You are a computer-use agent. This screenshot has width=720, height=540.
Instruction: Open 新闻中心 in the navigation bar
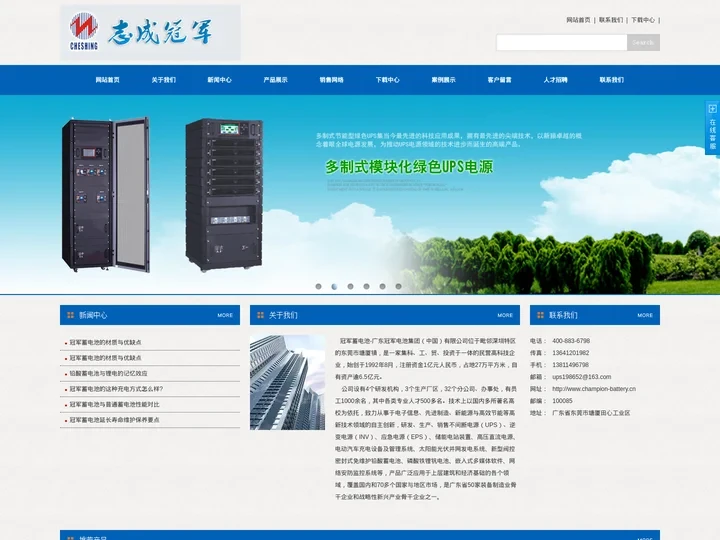(x=219, y=80)
